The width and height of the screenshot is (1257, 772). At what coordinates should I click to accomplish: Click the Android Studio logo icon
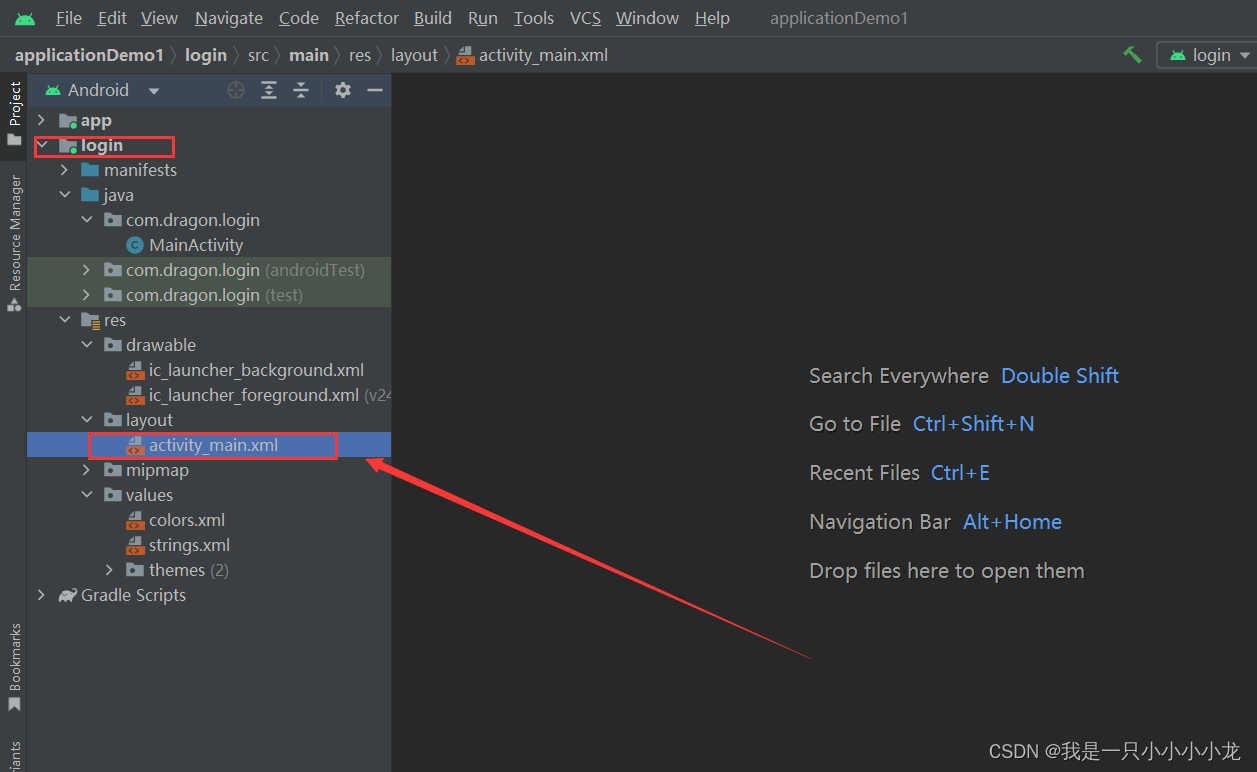click(x=25, y=18)
